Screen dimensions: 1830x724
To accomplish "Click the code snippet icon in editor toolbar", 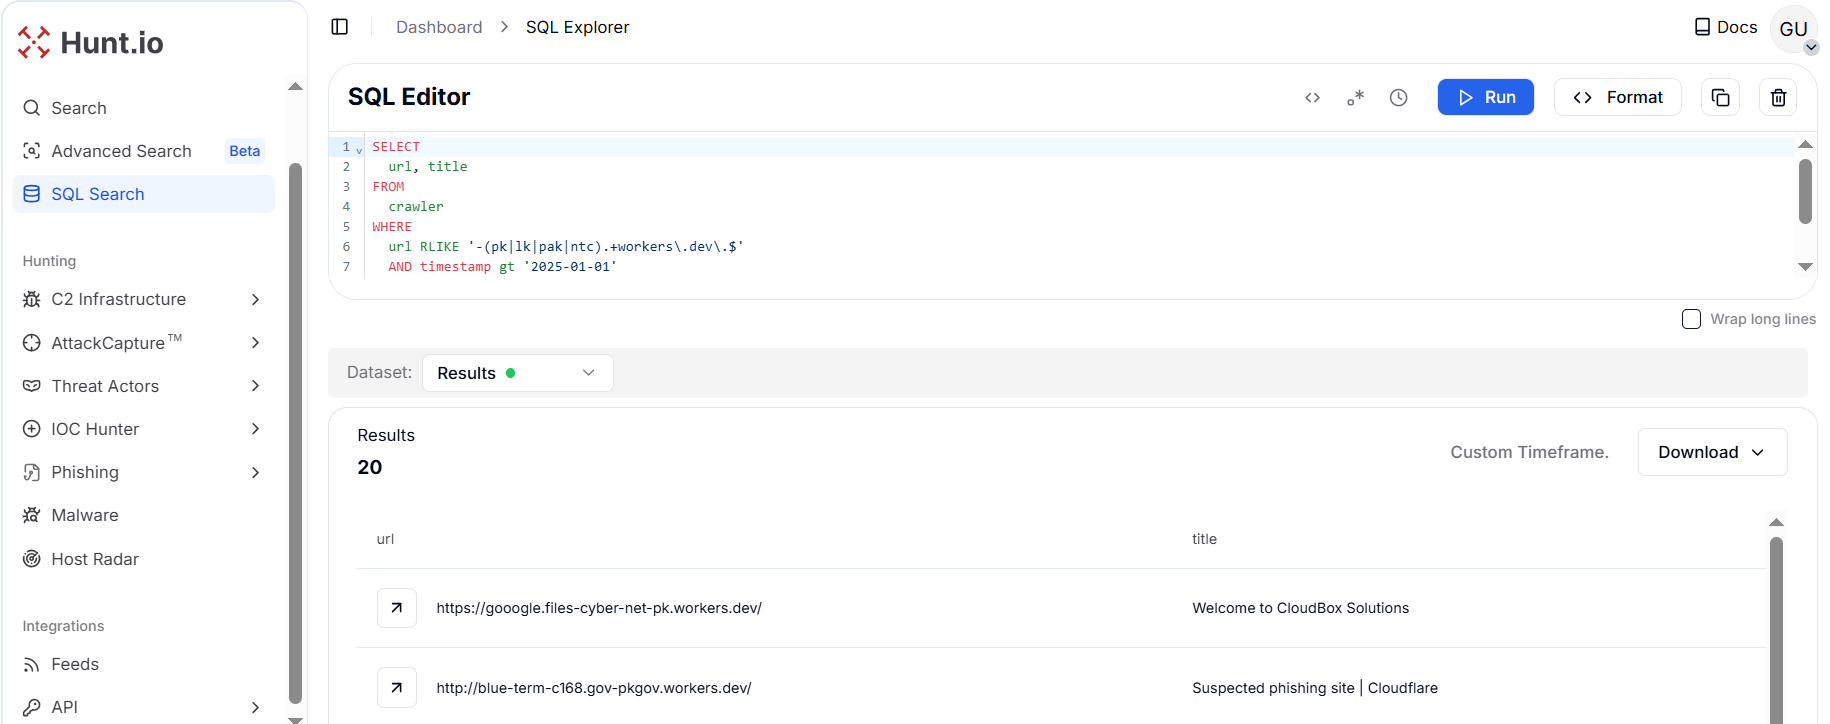I will pos(1312,98).
